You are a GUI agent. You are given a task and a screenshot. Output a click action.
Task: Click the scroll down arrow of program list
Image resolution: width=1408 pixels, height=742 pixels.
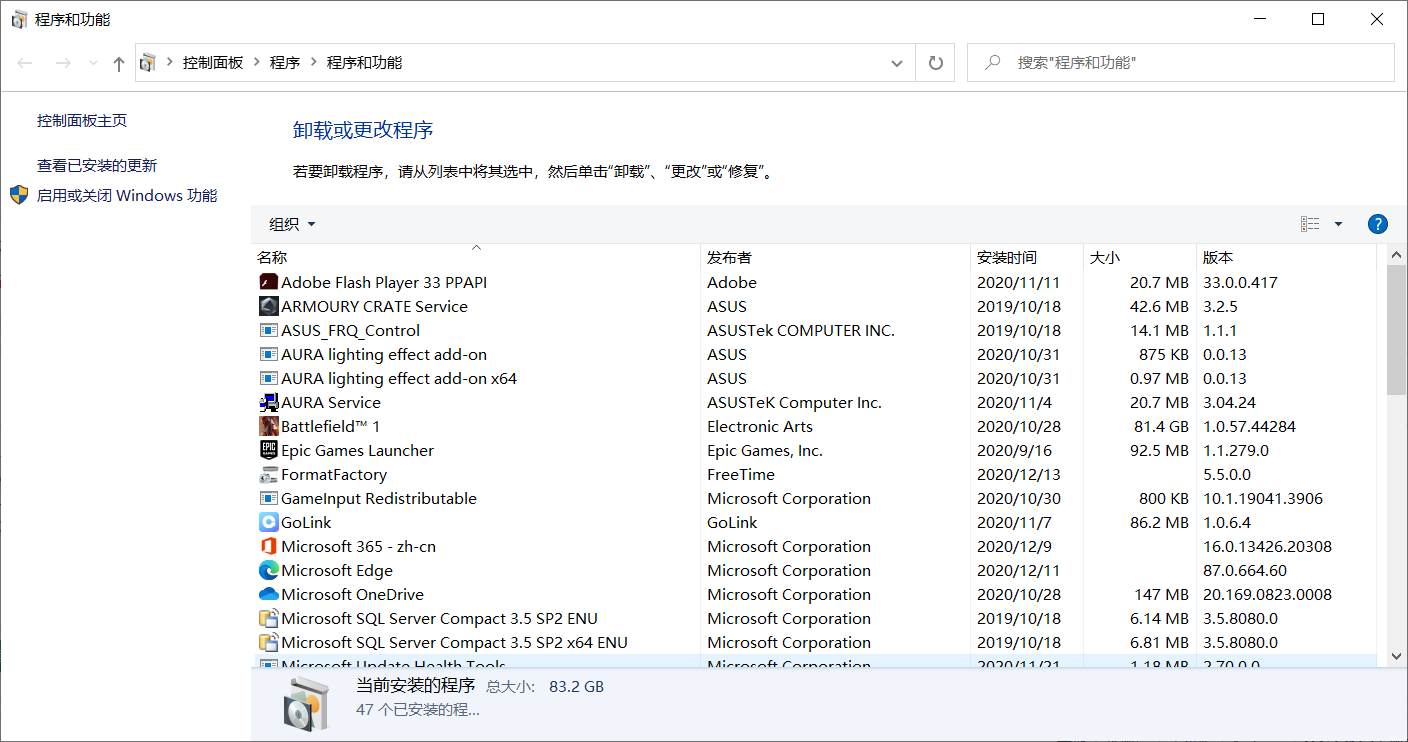1397,656
